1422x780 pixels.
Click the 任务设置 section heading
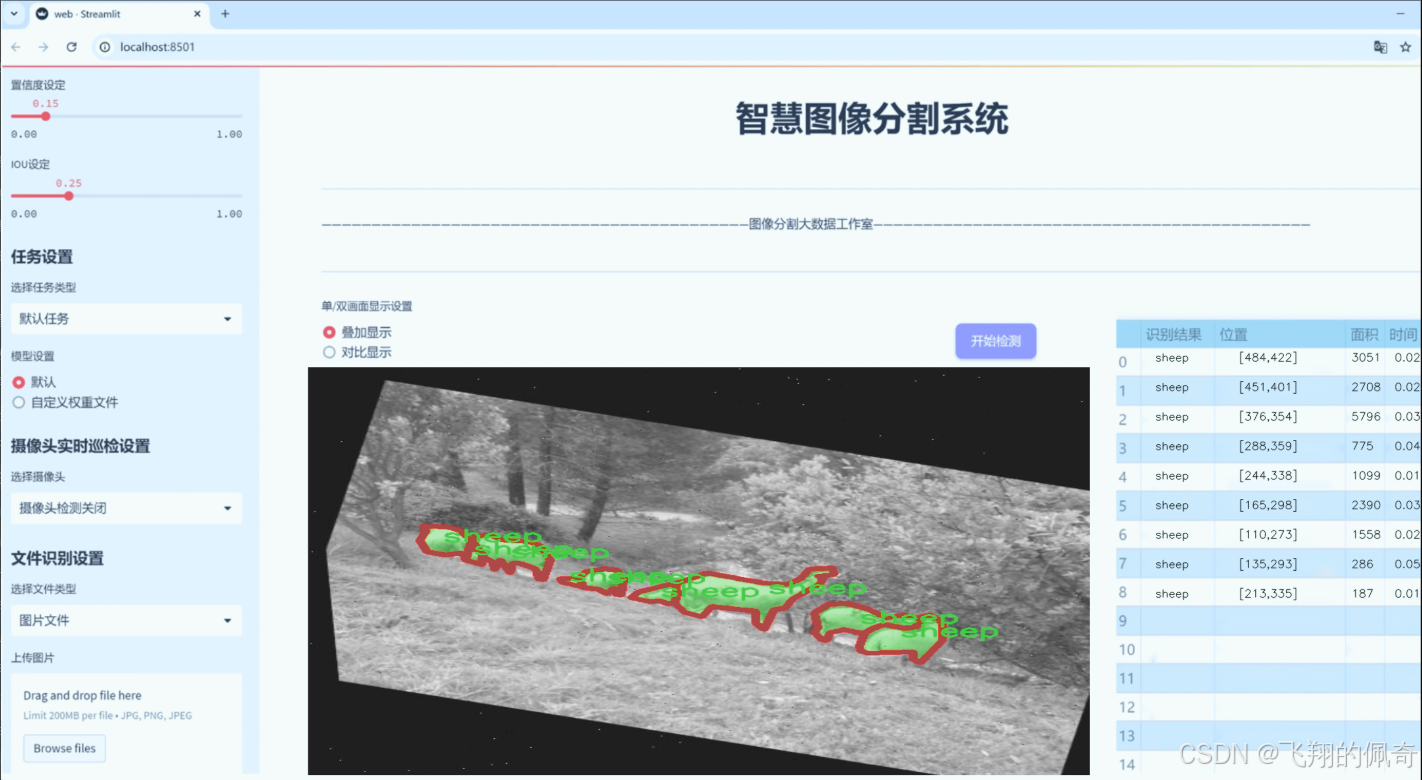pyautogui.click(x=42, y=257)
